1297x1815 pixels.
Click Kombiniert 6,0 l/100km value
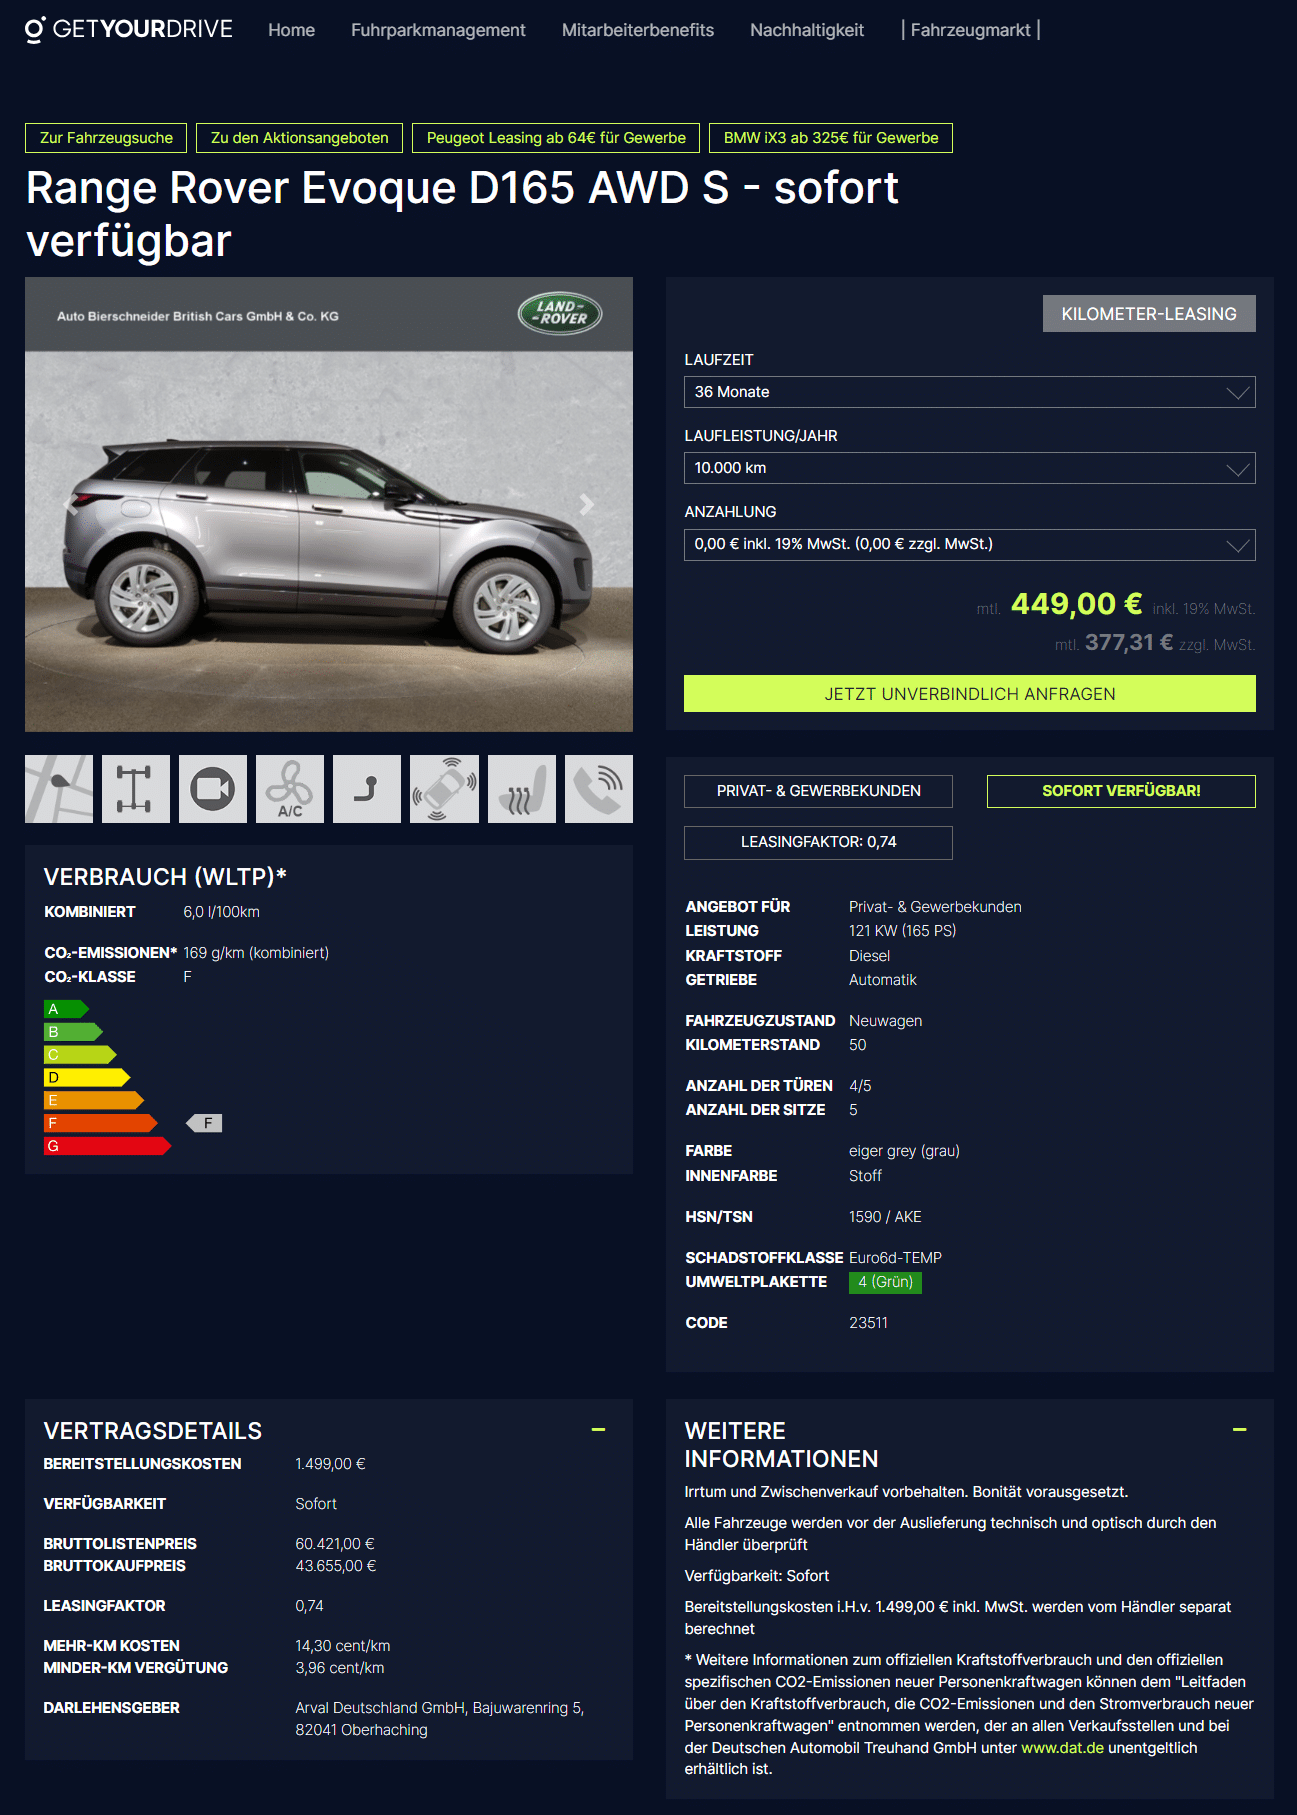tap(221, 912)
